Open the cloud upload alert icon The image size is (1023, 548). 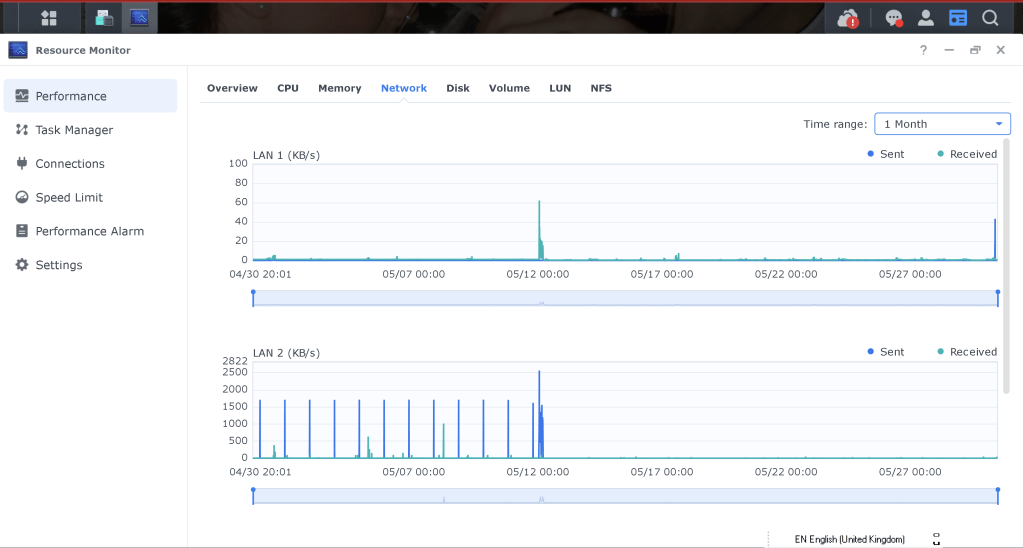coord(849,18)
